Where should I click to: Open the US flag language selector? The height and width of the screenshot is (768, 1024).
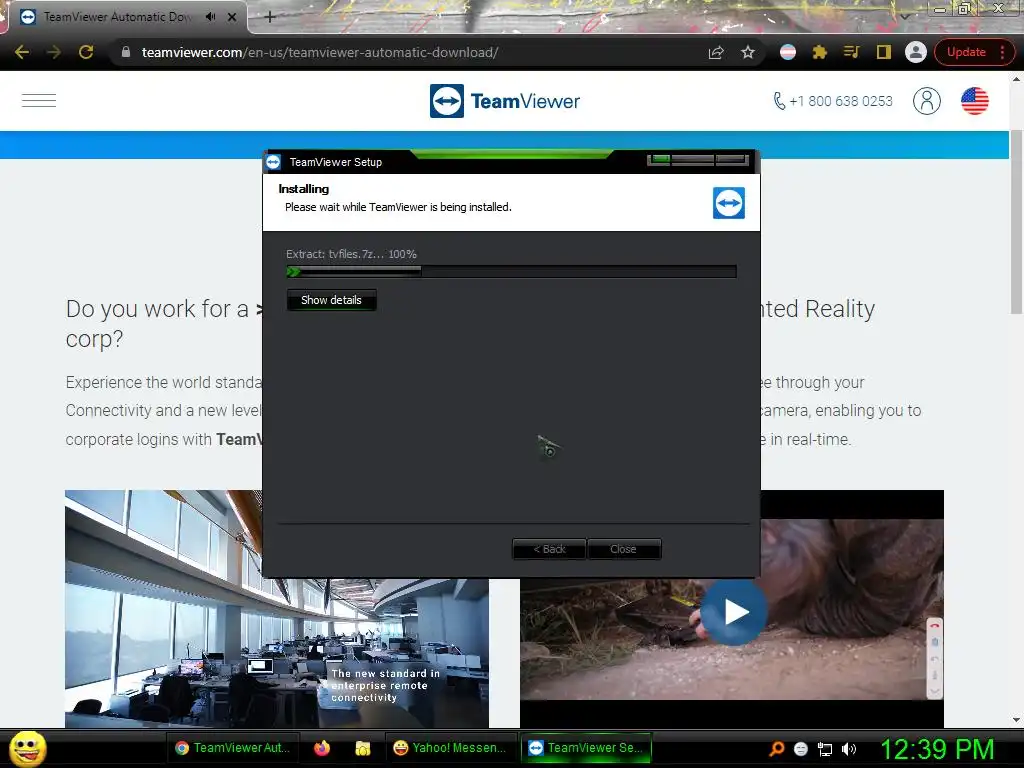974,101
